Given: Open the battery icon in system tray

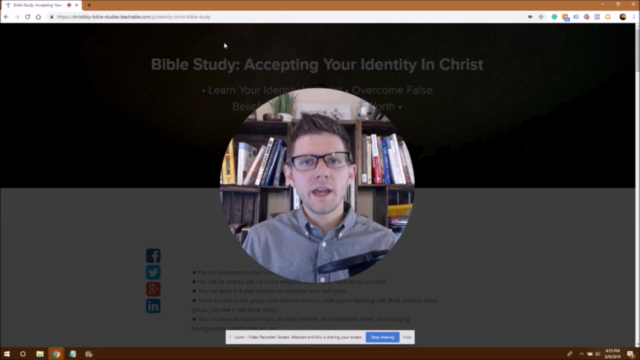Looking at the screenshot, I should [590, 354].
